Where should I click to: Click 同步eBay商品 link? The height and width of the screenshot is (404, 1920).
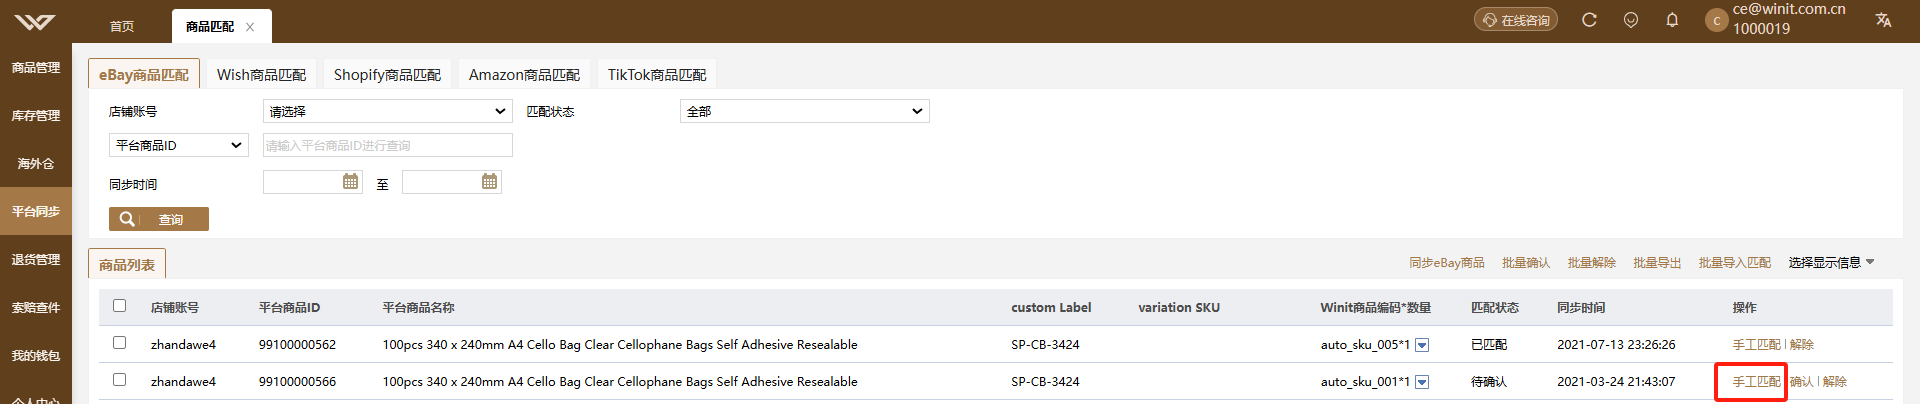(1446, 263)
